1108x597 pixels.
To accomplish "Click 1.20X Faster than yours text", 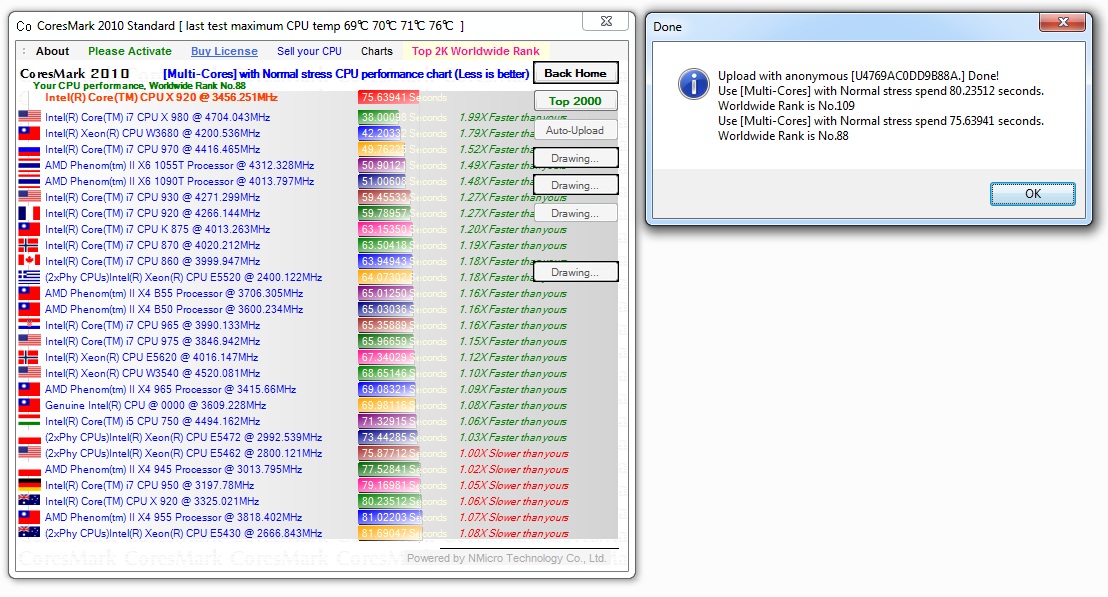I will point(513,230).
